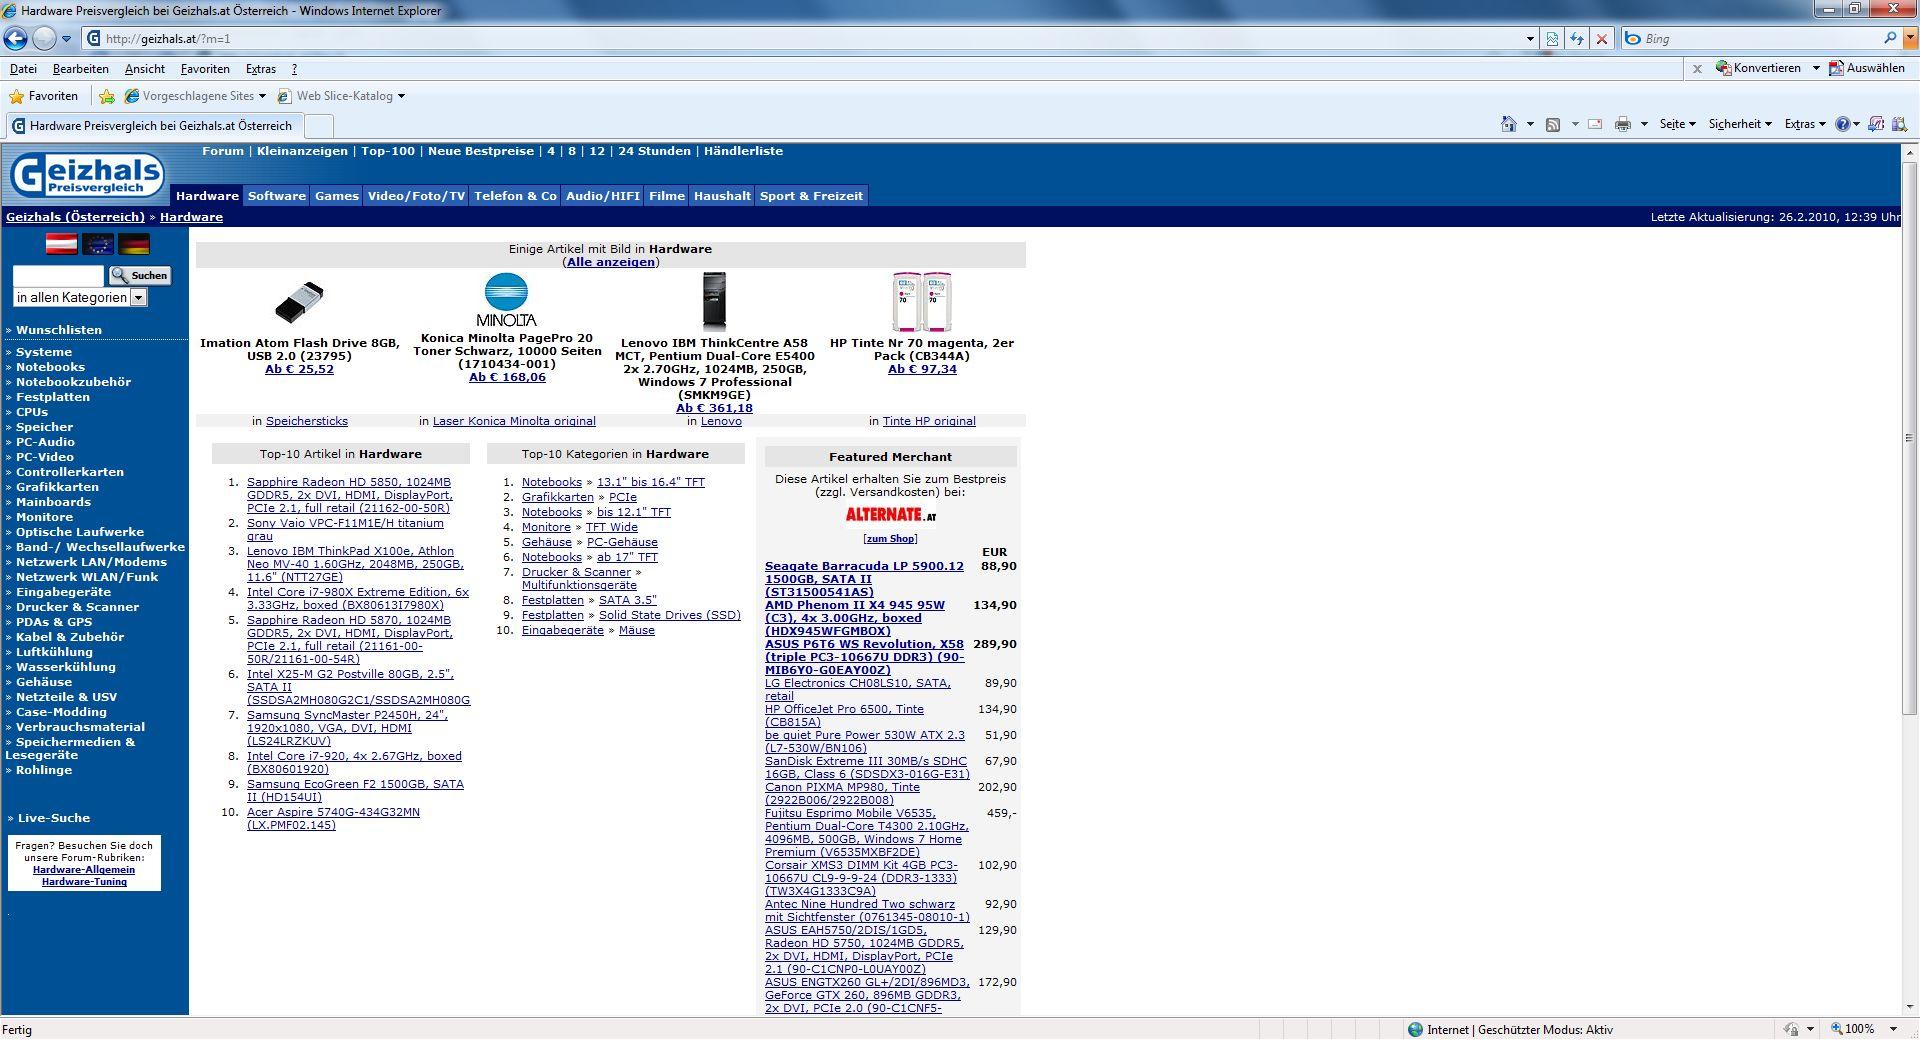The height and width of the screenshot is (1040, 1920).
Task: Click the Lenovo ThinkCentre tower thumbnail
Action: point(714,301)
